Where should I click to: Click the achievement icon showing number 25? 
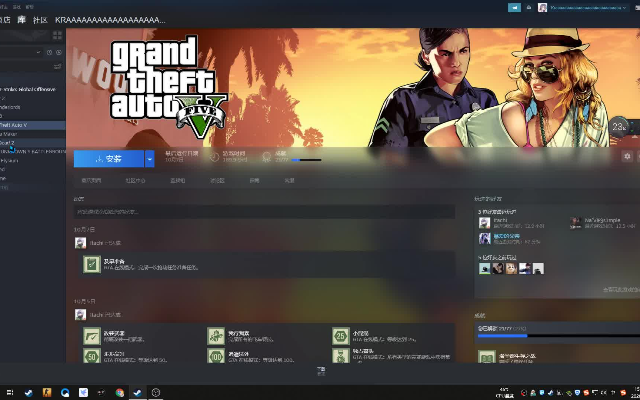pos(341,336)
